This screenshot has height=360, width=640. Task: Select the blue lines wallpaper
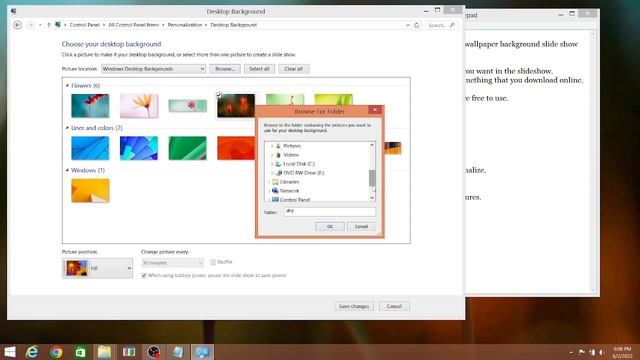90,148
